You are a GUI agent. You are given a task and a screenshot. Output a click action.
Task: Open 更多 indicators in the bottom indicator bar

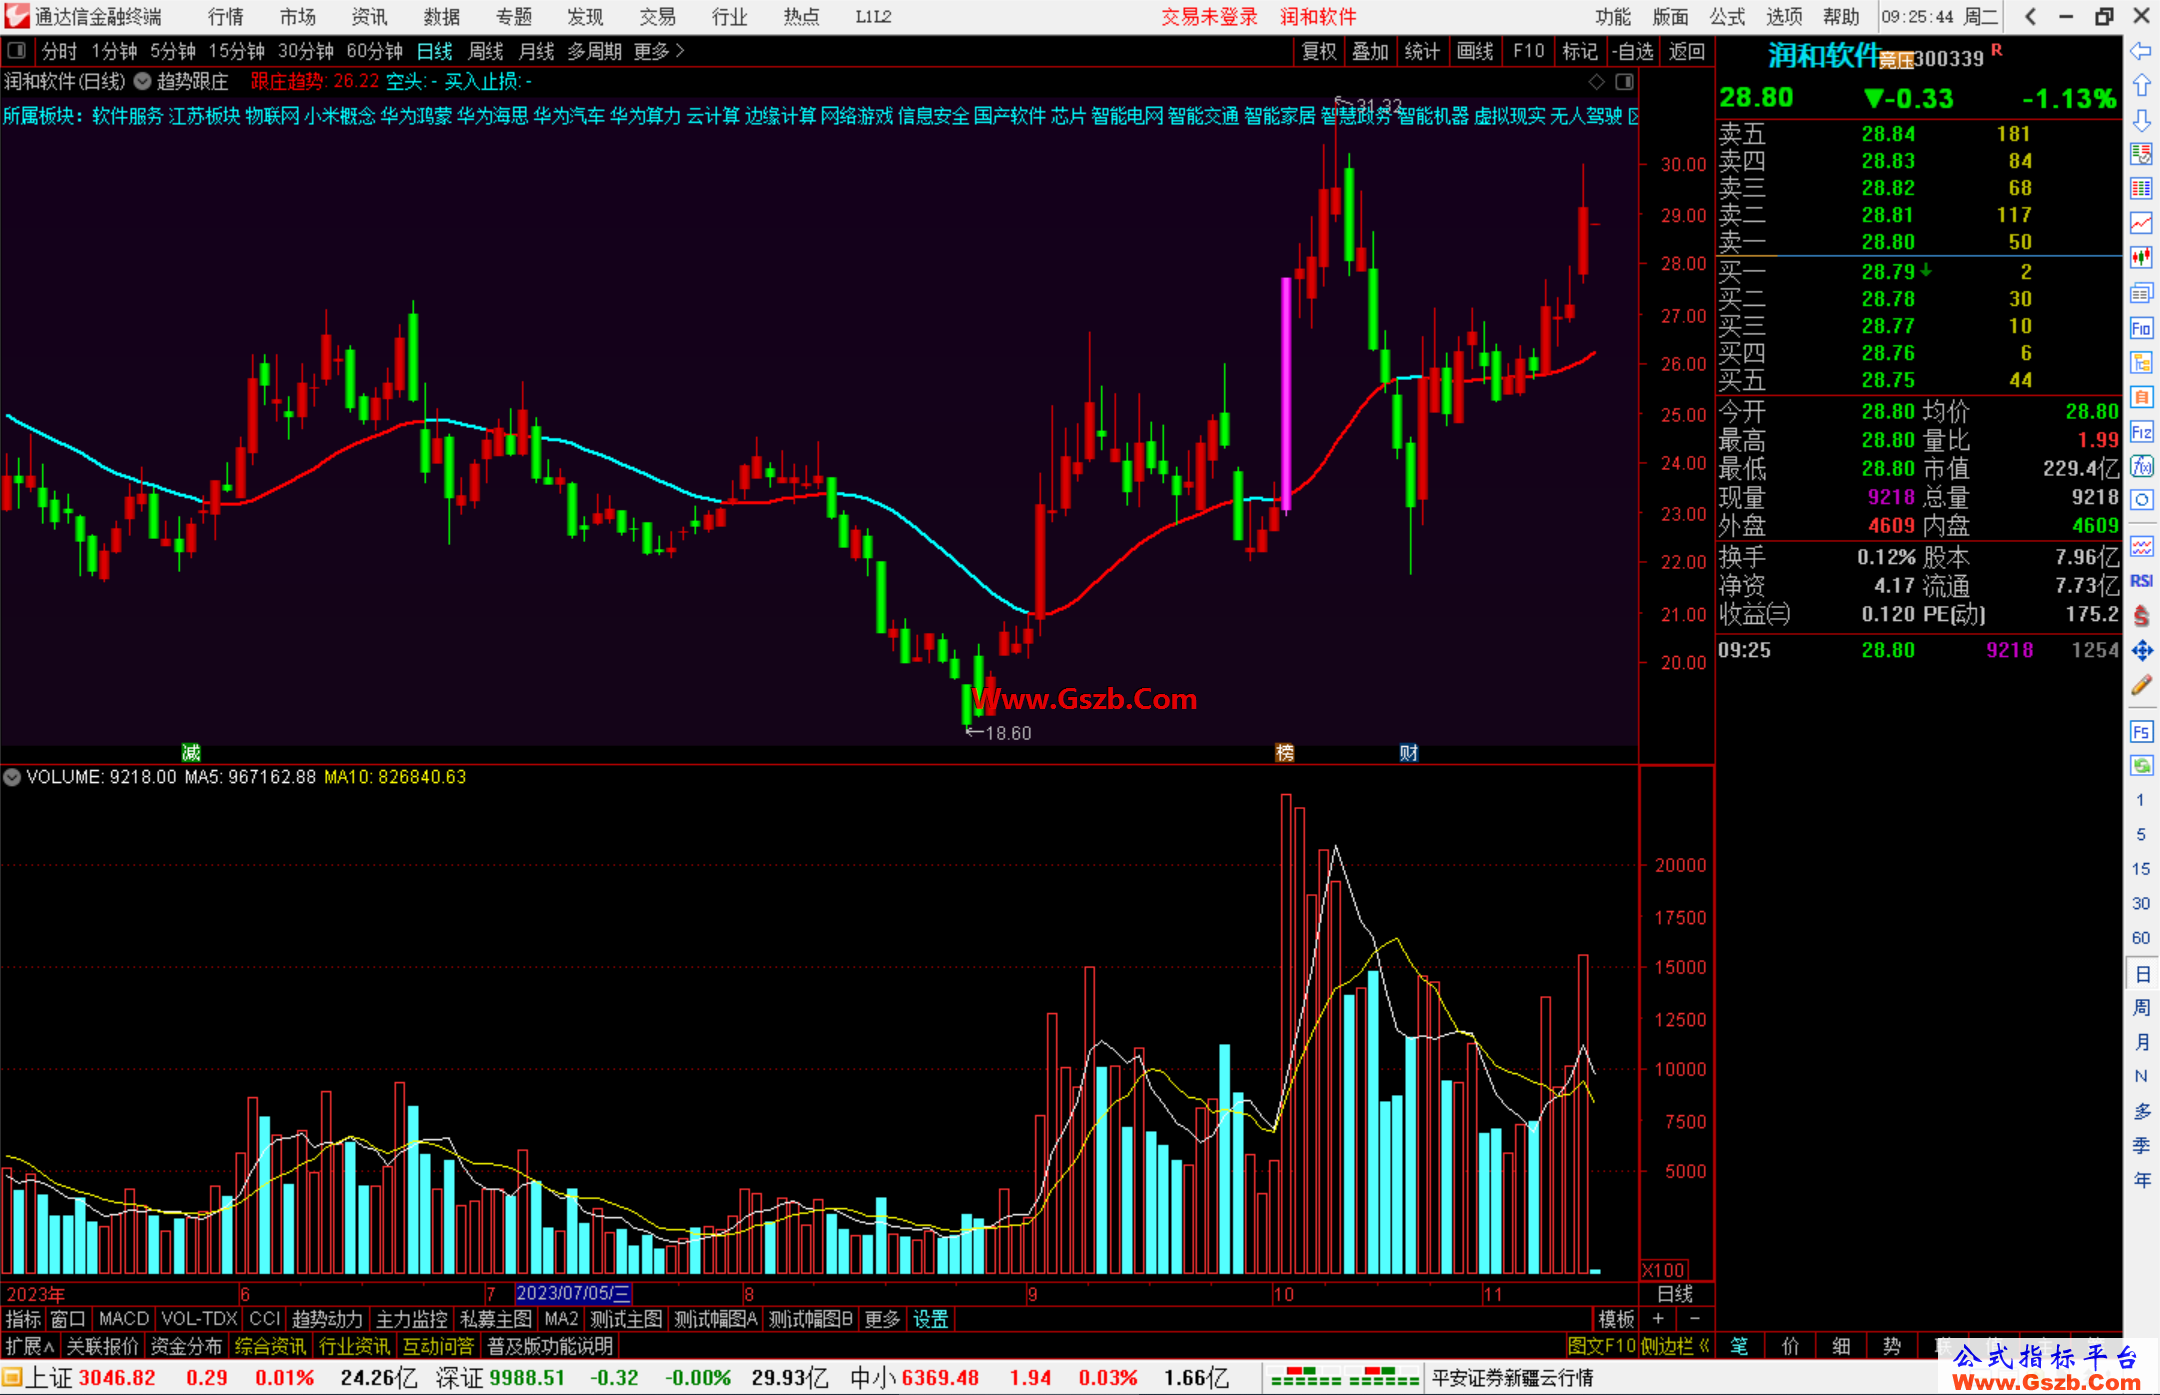pos(882,1319)
